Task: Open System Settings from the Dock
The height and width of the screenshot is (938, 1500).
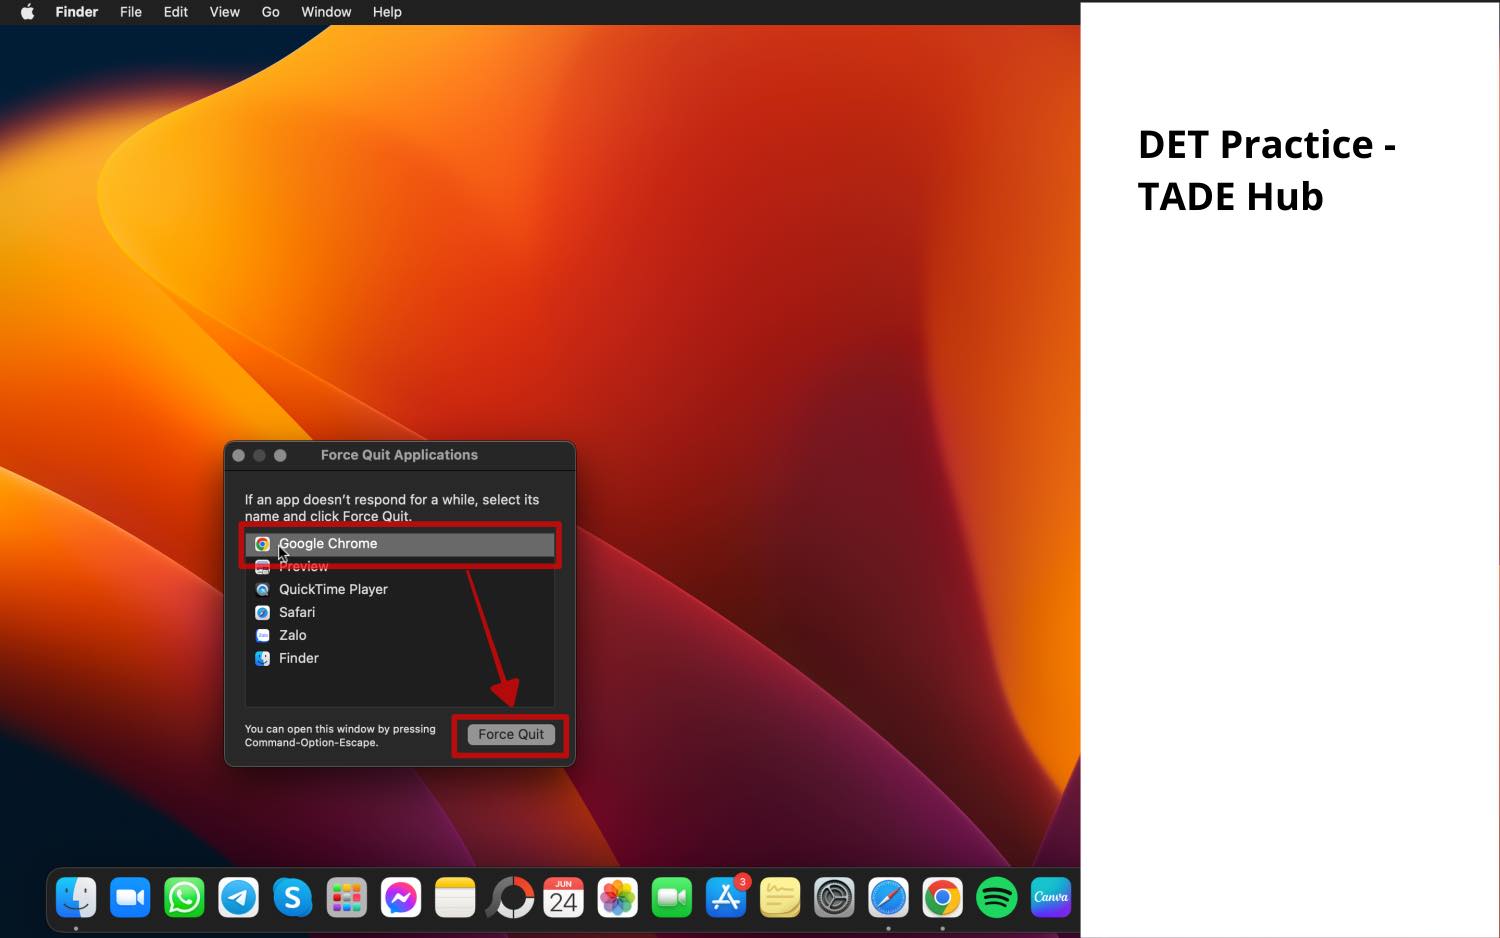Action: point(834,897)
